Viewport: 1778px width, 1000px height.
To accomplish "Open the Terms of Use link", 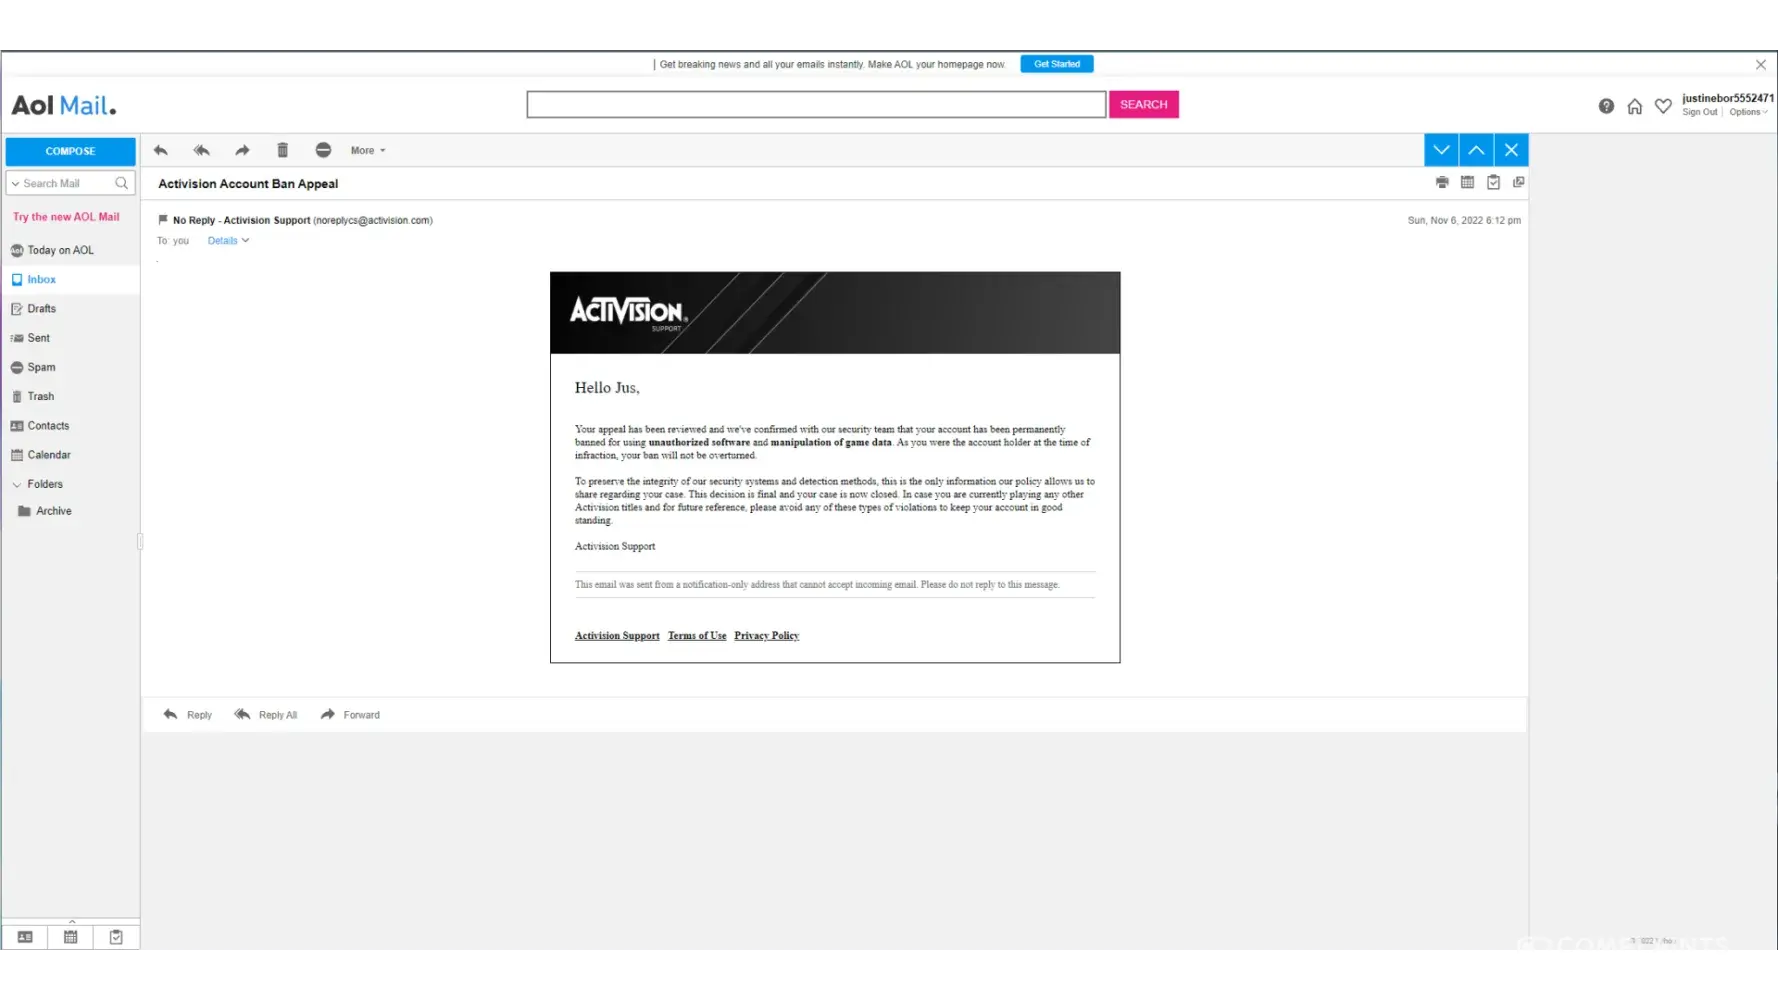I will coord(697,636).
